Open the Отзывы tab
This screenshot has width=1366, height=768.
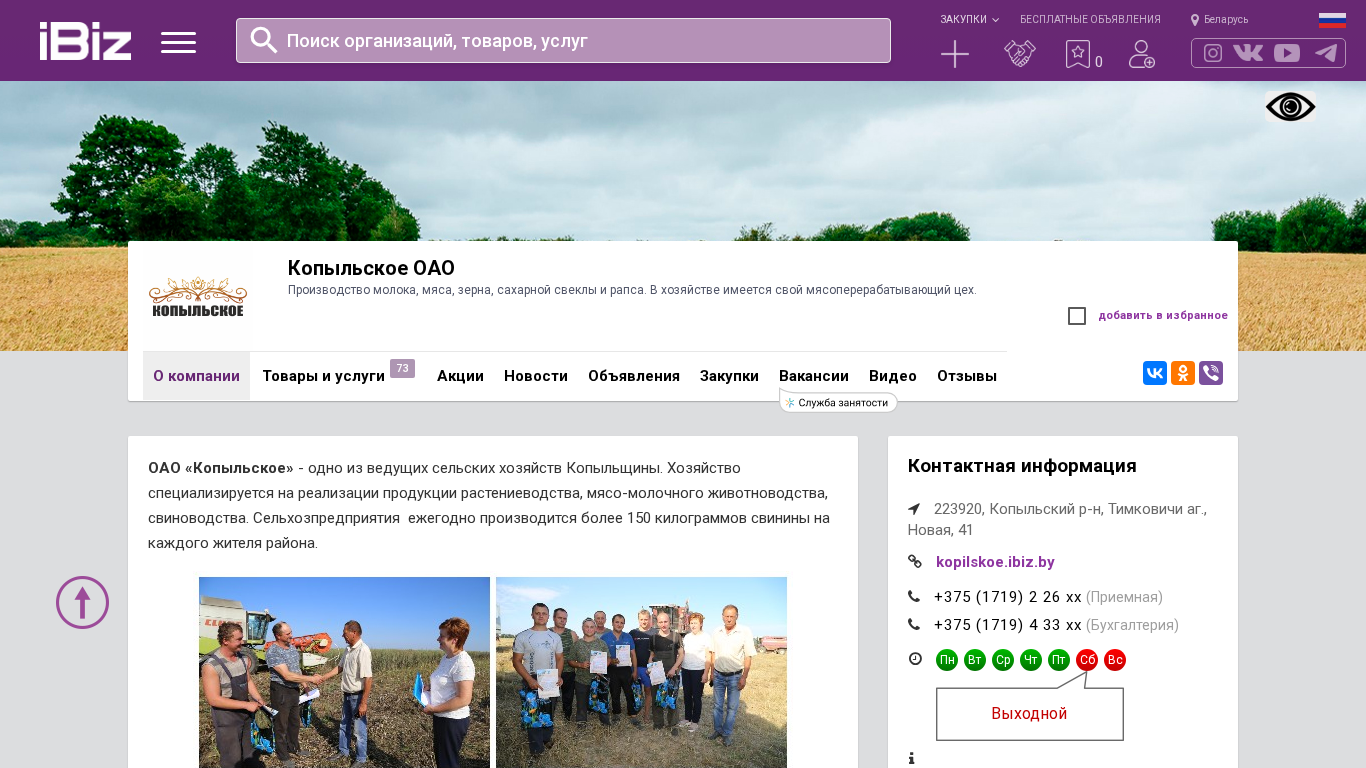click(967, 376)
